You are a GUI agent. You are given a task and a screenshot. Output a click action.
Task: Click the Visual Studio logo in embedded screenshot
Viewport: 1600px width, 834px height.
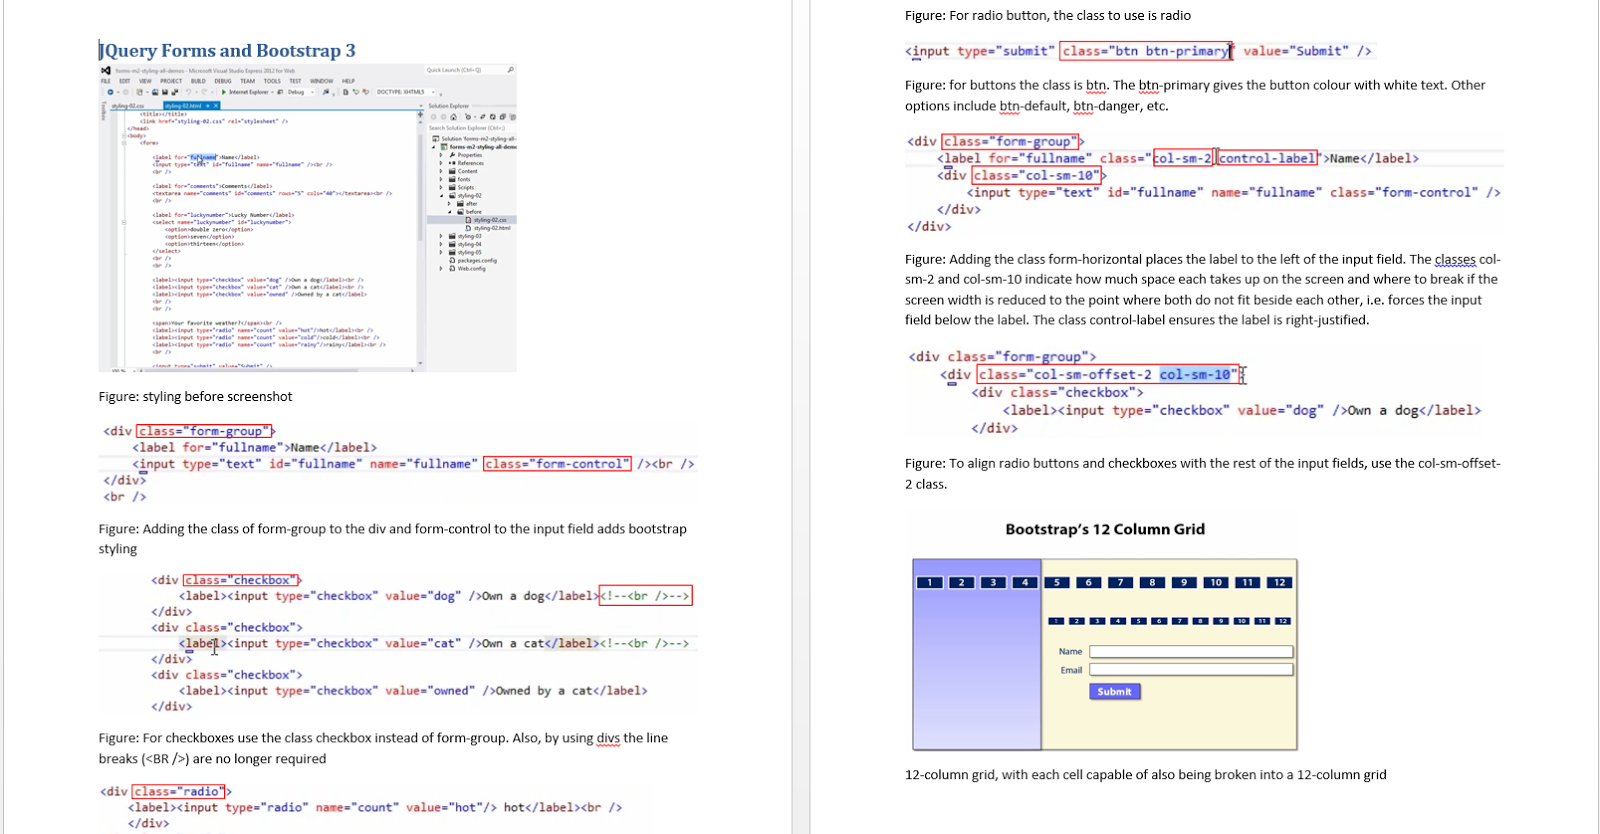106,70
